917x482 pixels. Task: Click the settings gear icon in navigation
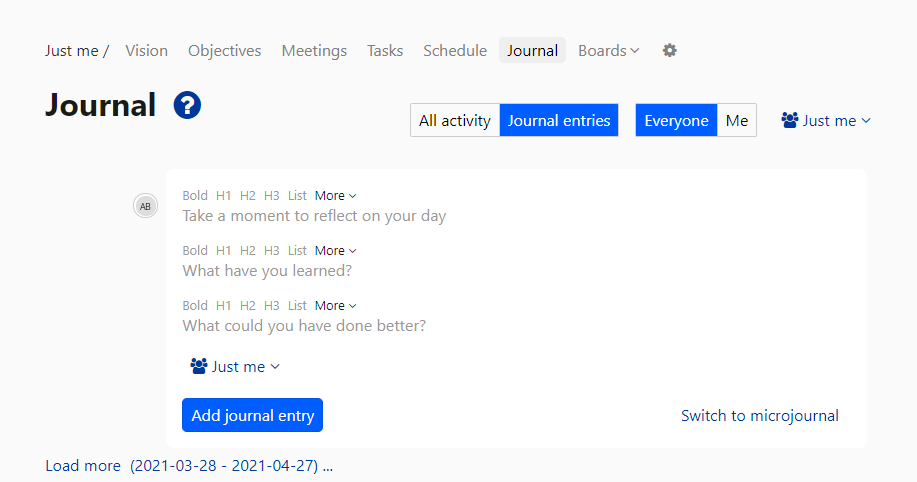tap(669, 50)
